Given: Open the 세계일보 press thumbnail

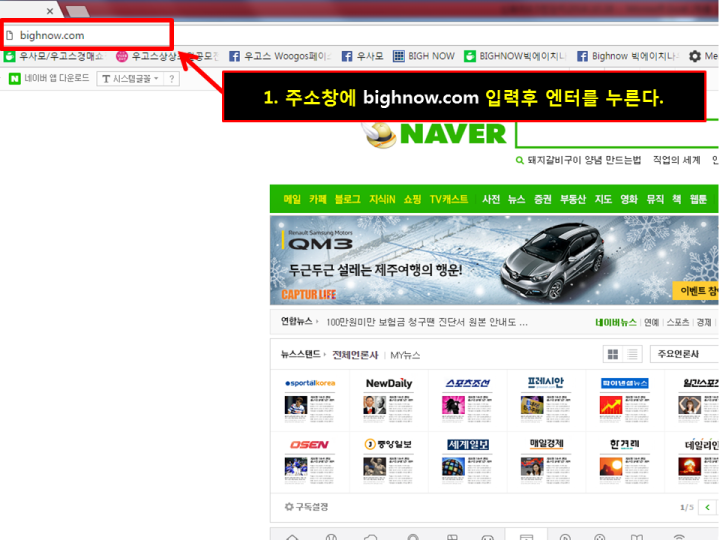Looking at the screenshot, I should [467, 461].
